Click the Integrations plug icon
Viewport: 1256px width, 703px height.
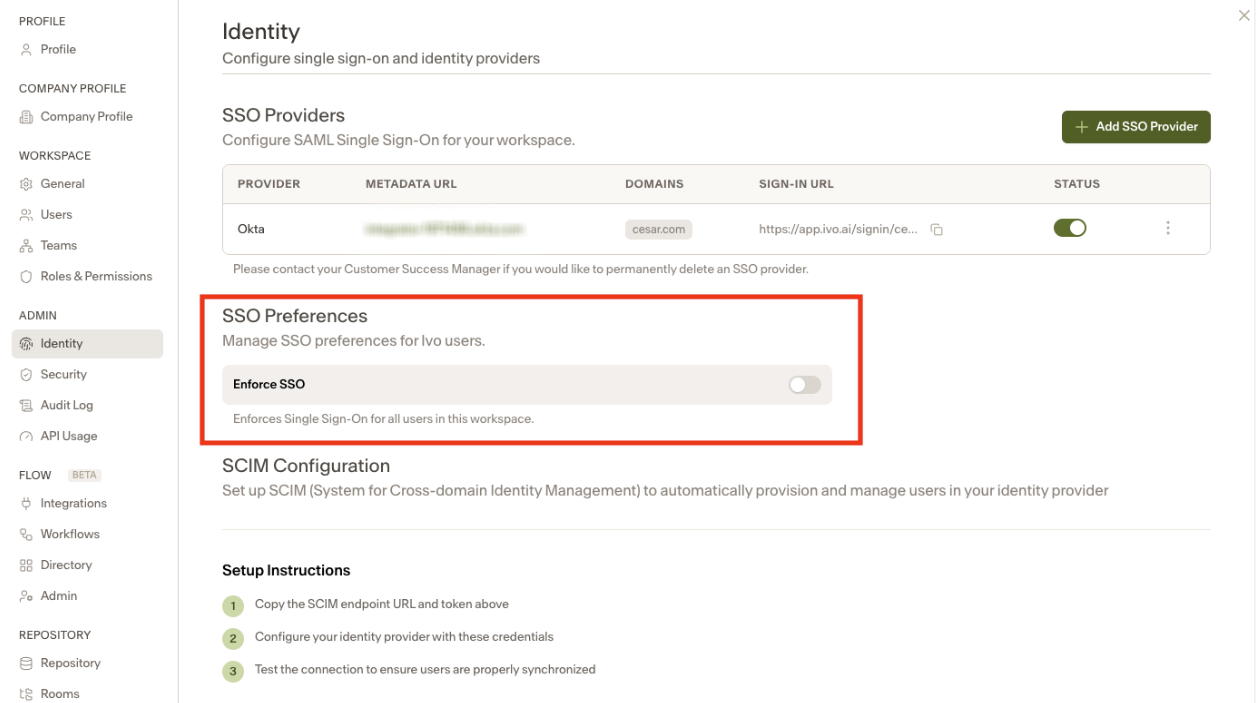(x=26, y=504)
